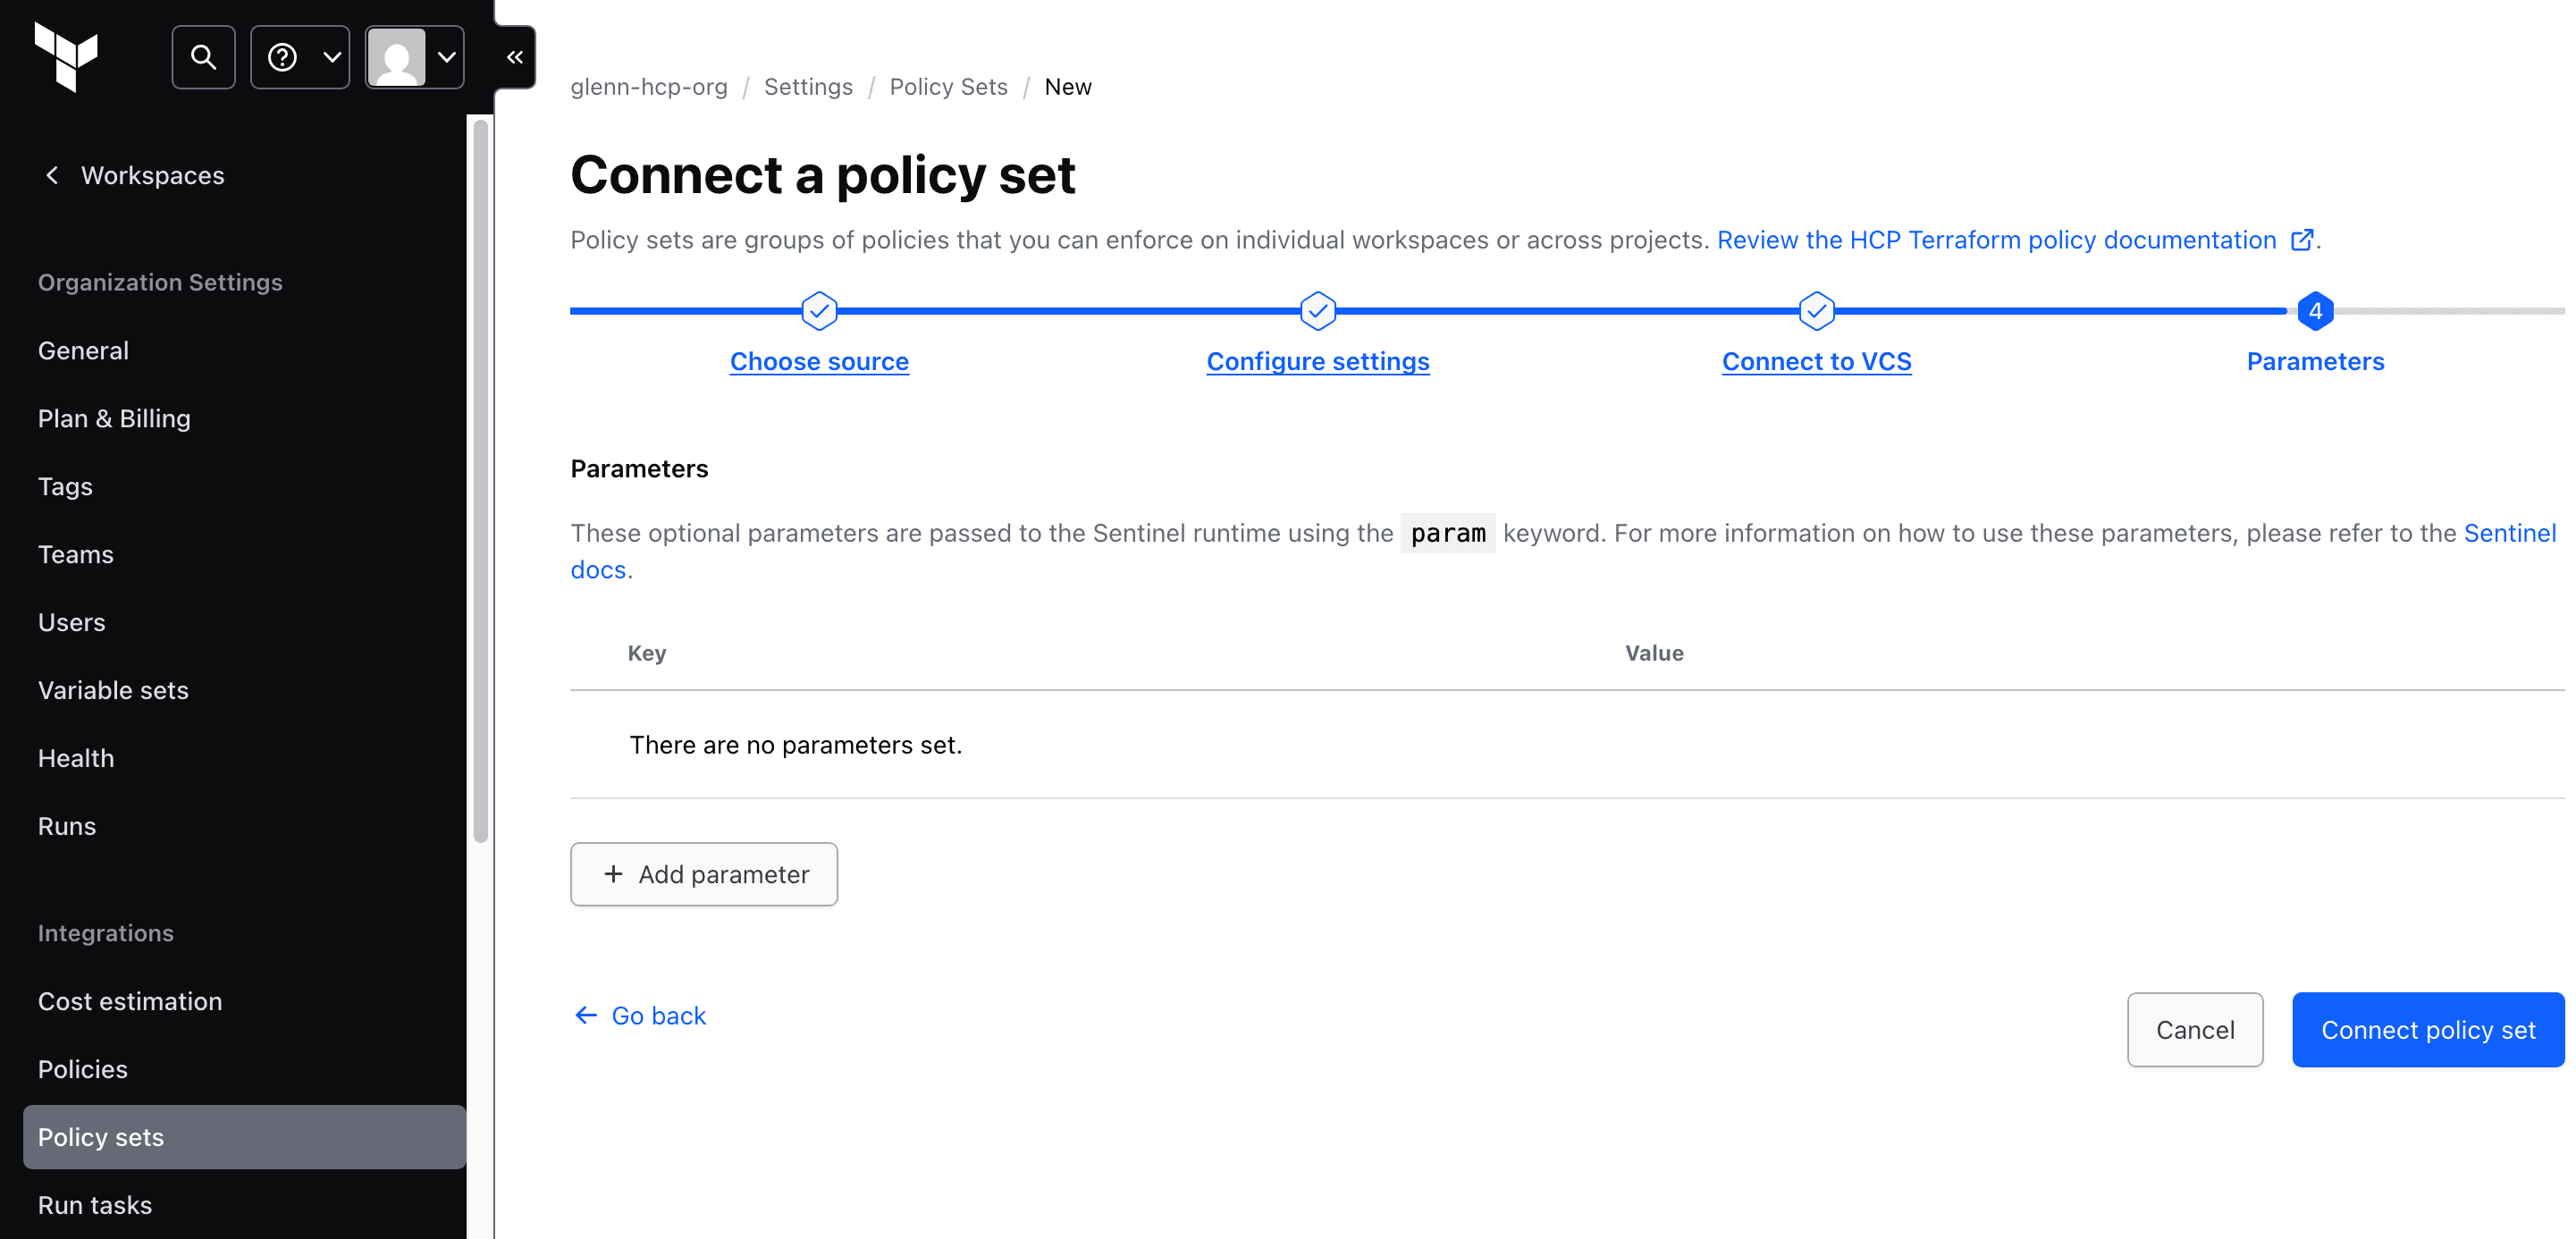The width and height of the screenshot is (2576, 1239).
Task: Open Variable sets in sidebar
Action: click(x=113, y=690)
